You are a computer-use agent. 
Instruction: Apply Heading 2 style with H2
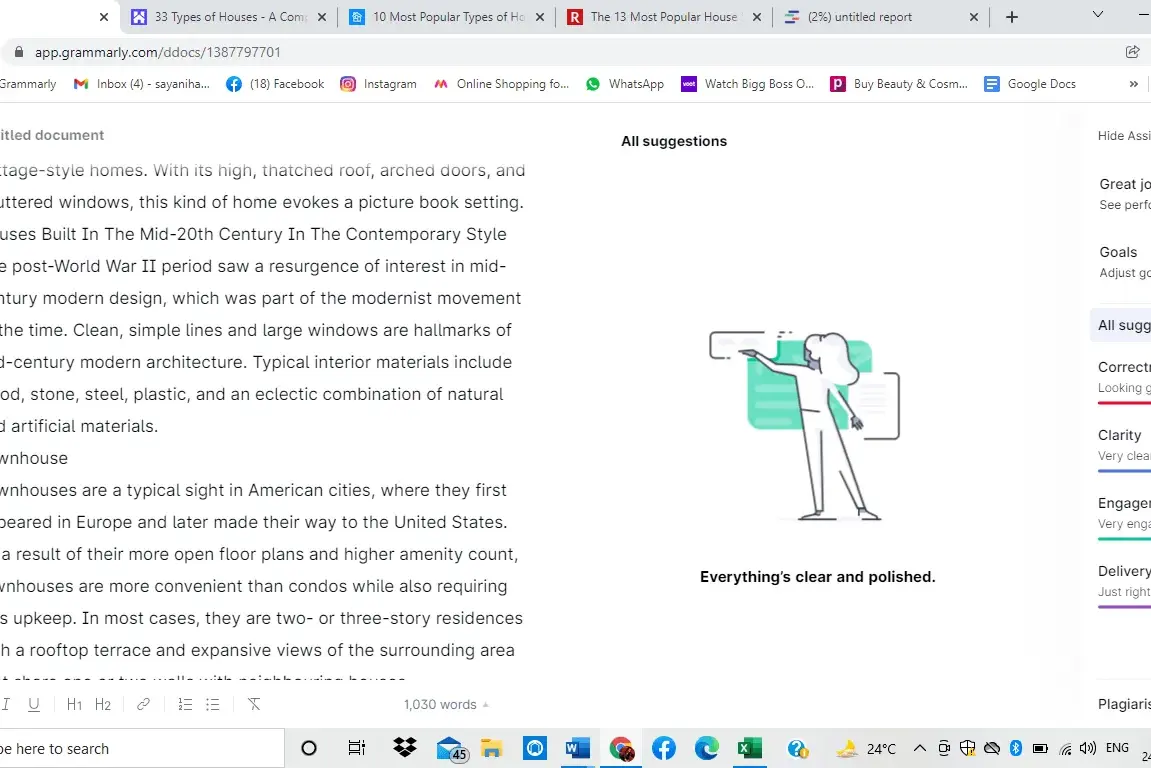103,704
